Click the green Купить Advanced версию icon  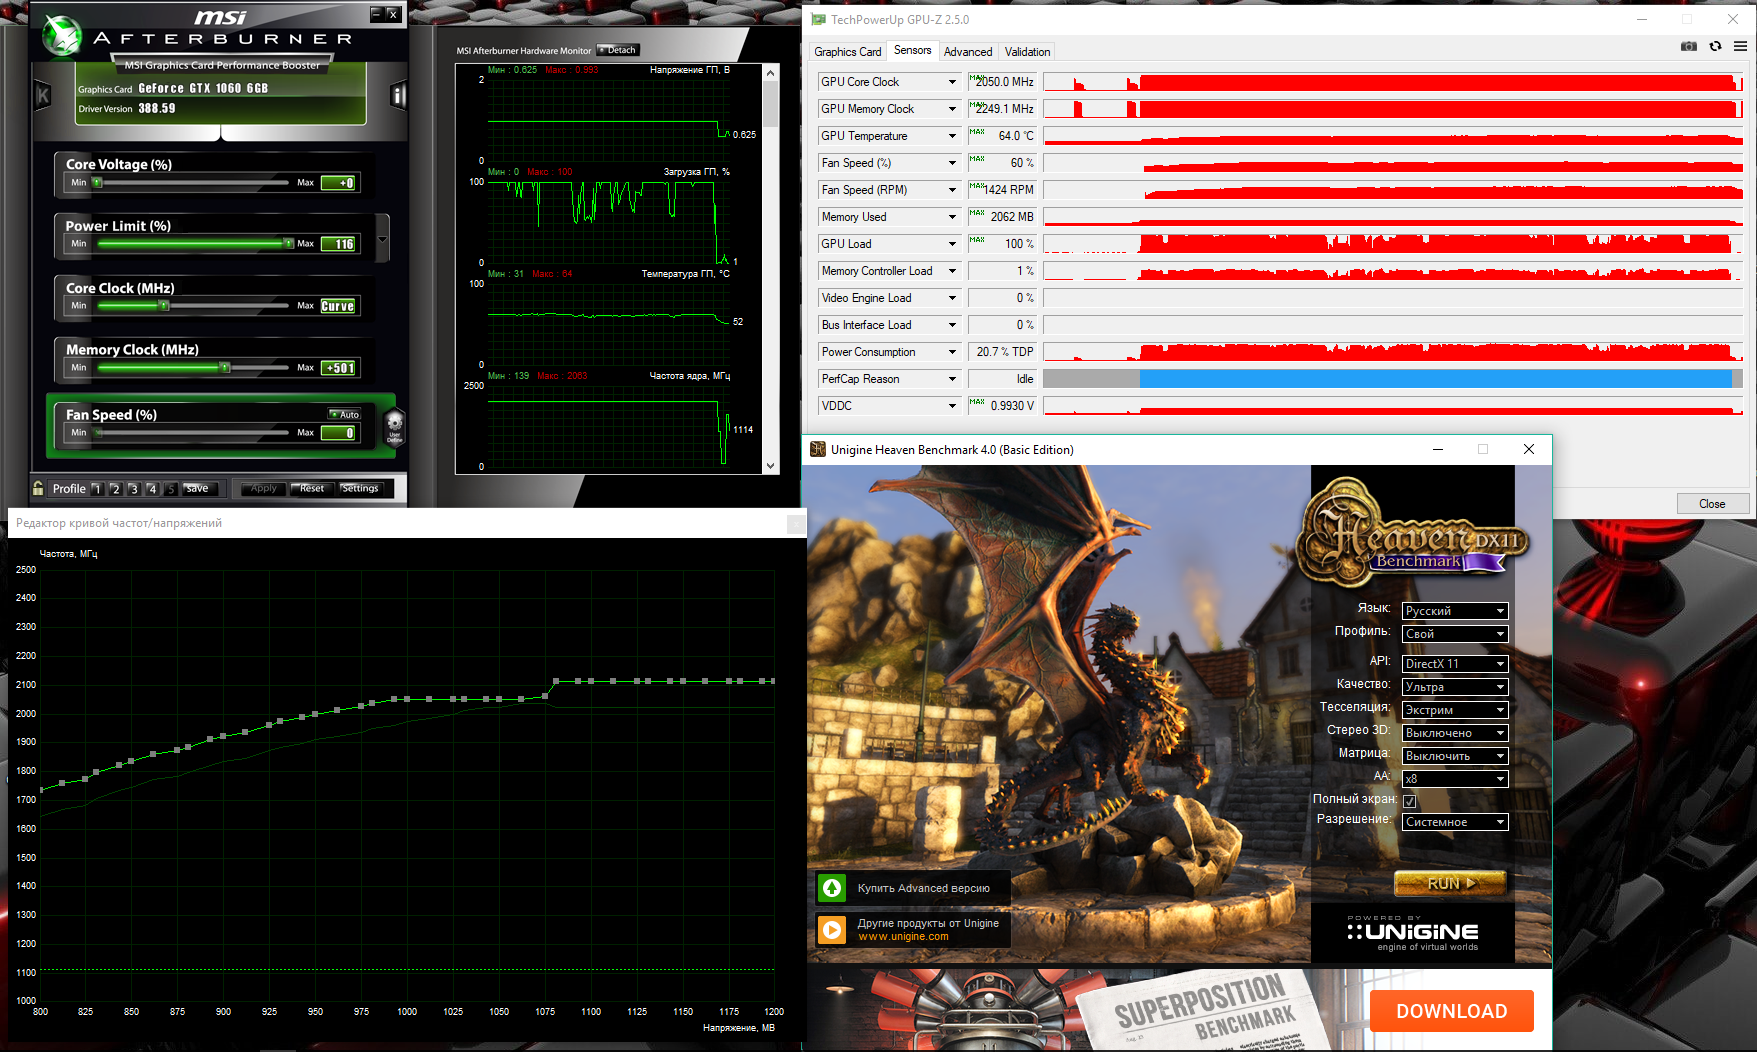coord(832,887)
